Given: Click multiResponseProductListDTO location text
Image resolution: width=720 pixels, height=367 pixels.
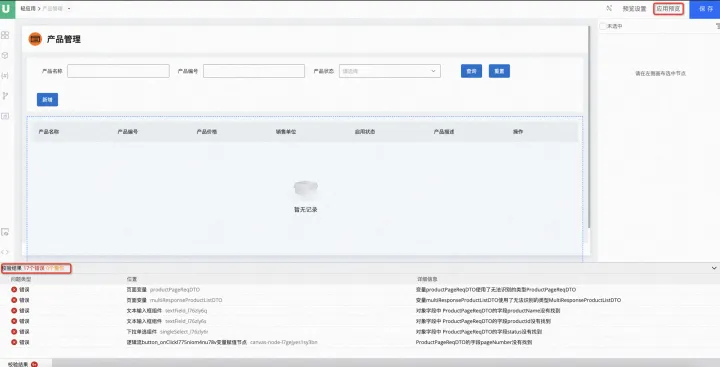Looking at the screenshot, I should click(186, 300).
